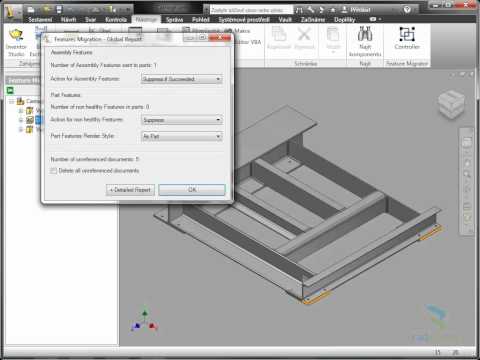Switch to the Systémové prostředí tab
The image size is (480, 360).
(x=244, y=20)
